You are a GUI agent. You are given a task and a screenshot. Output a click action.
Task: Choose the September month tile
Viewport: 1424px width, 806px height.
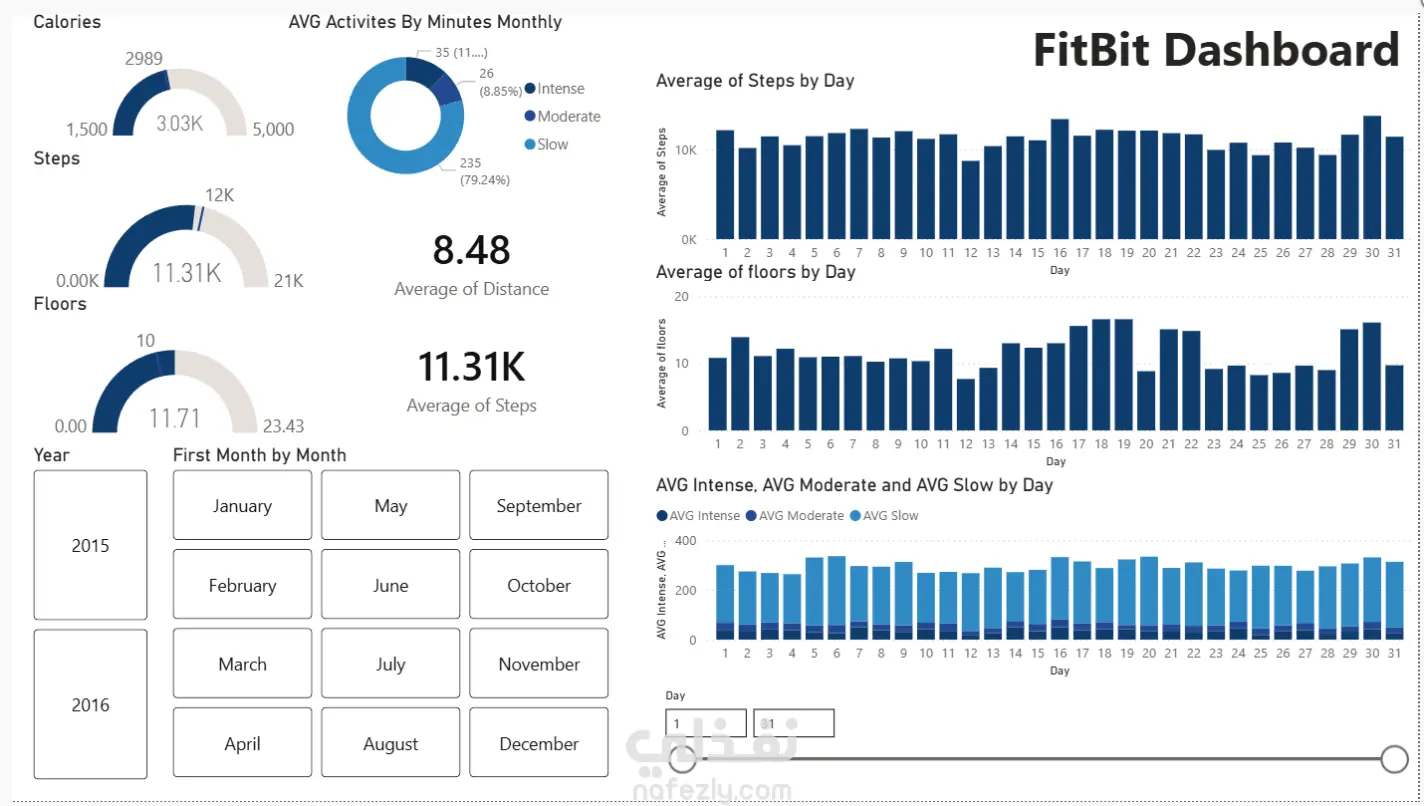[x=539, y=505]
